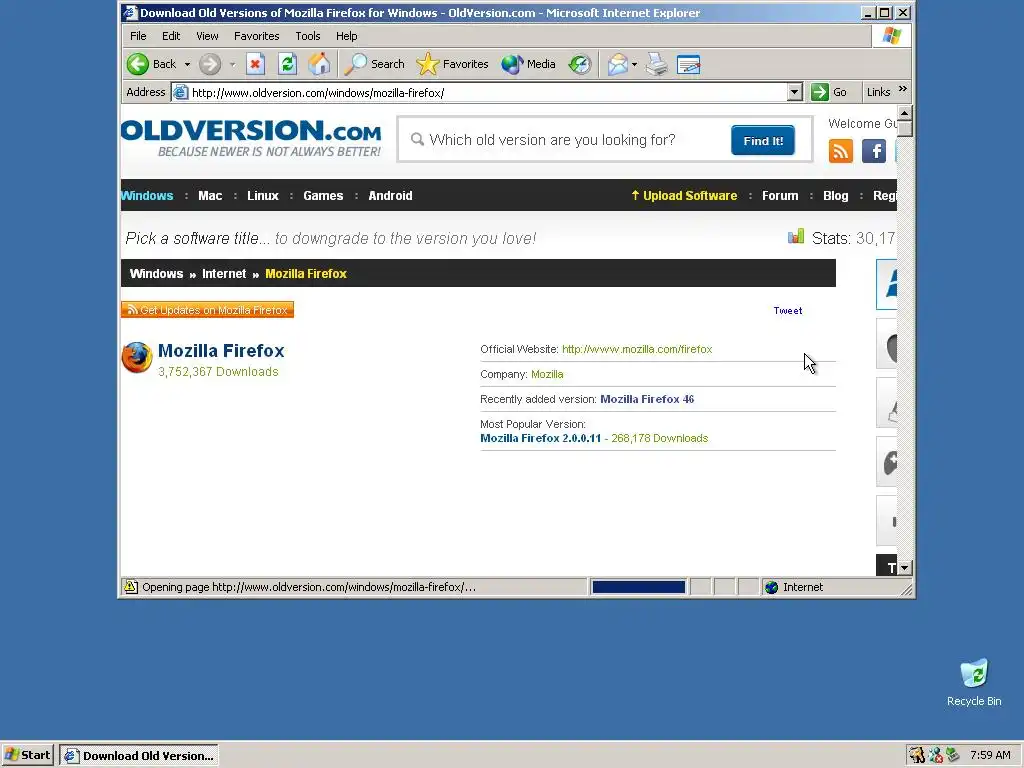Open the Search pane in toolbar

point(374,64)
